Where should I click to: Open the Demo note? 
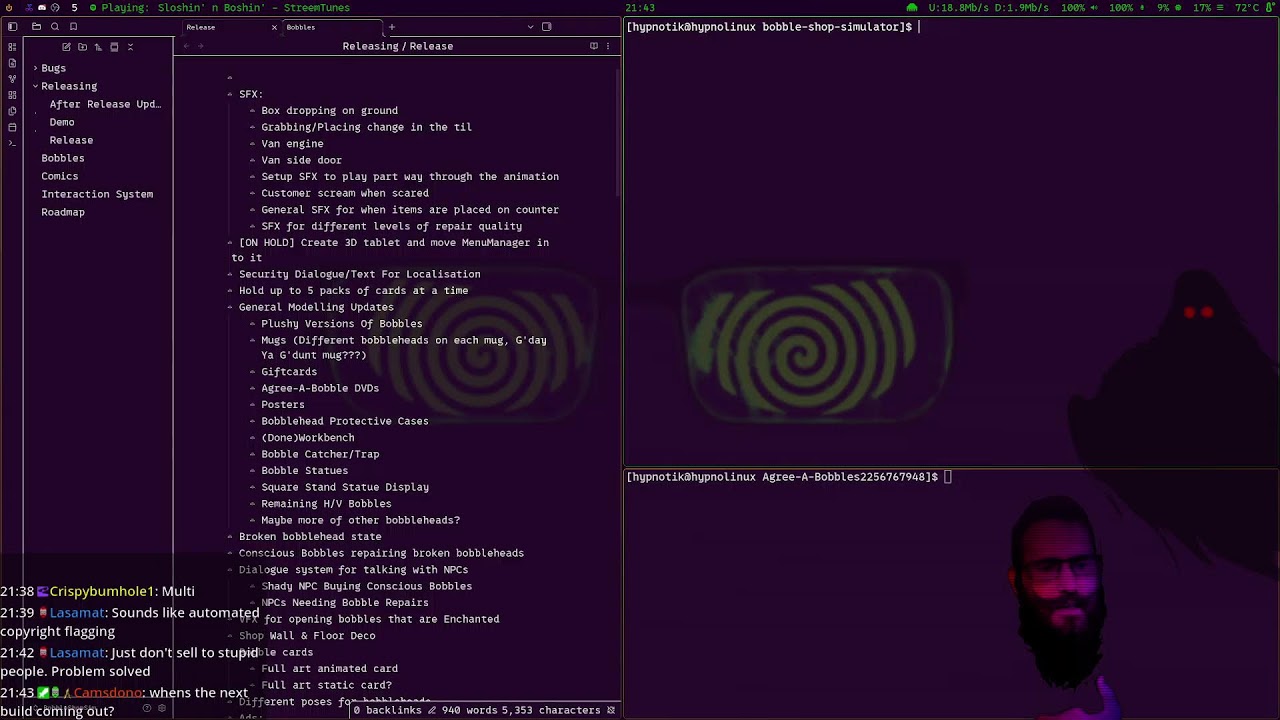tap(62, 122)
